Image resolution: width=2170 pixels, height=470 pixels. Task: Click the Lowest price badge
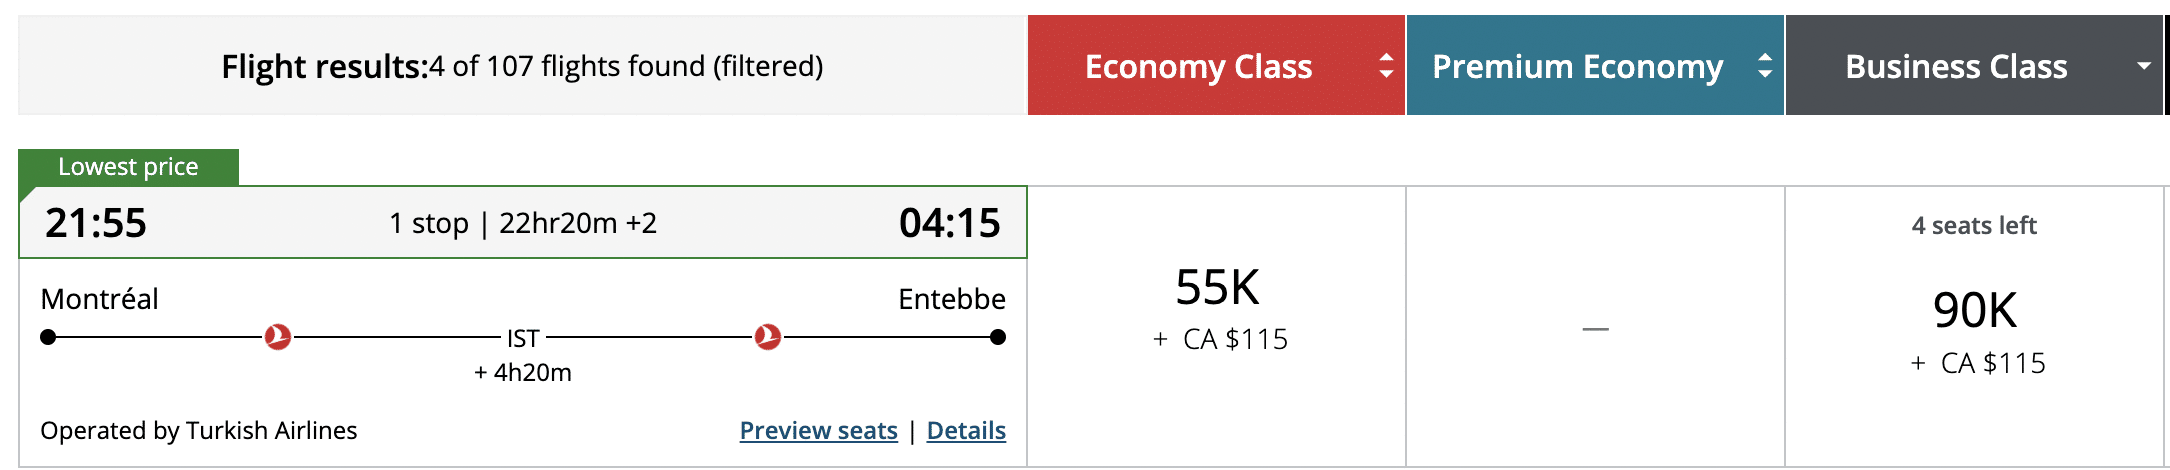coord(128,167)
